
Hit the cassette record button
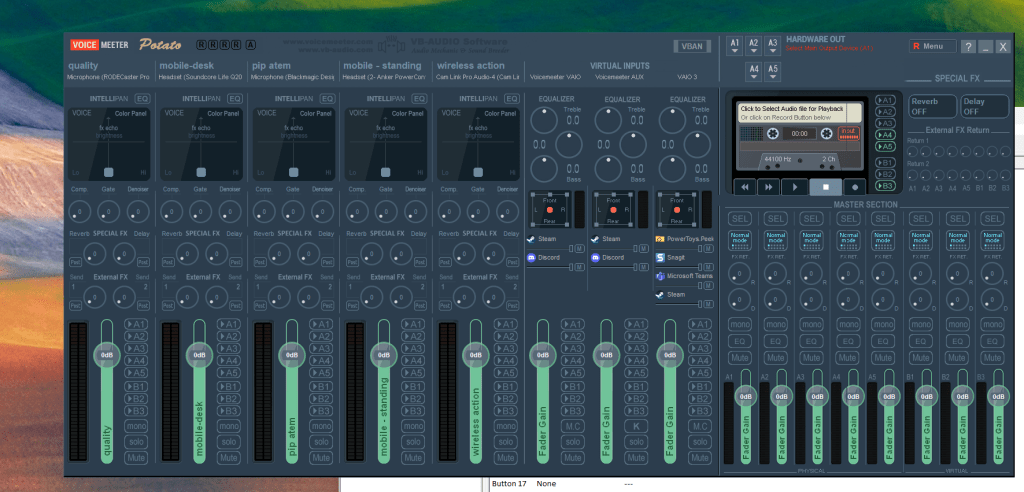coord(854,187)
